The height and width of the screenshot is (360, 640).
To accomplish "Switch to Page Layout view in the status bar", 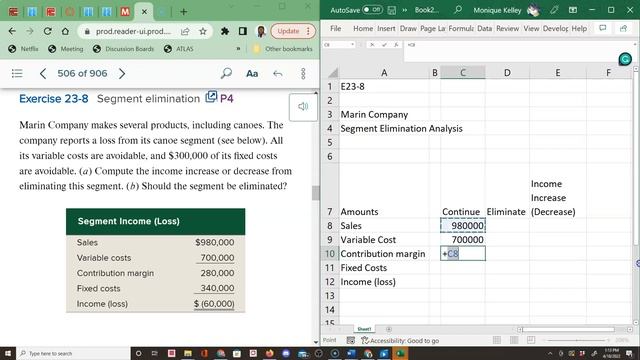I will pyautogui.click(x=514, y=340).
